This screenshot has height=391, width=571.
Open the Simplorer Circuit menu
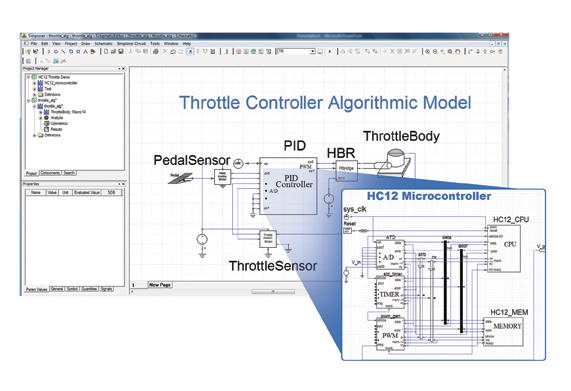point(131,44)
